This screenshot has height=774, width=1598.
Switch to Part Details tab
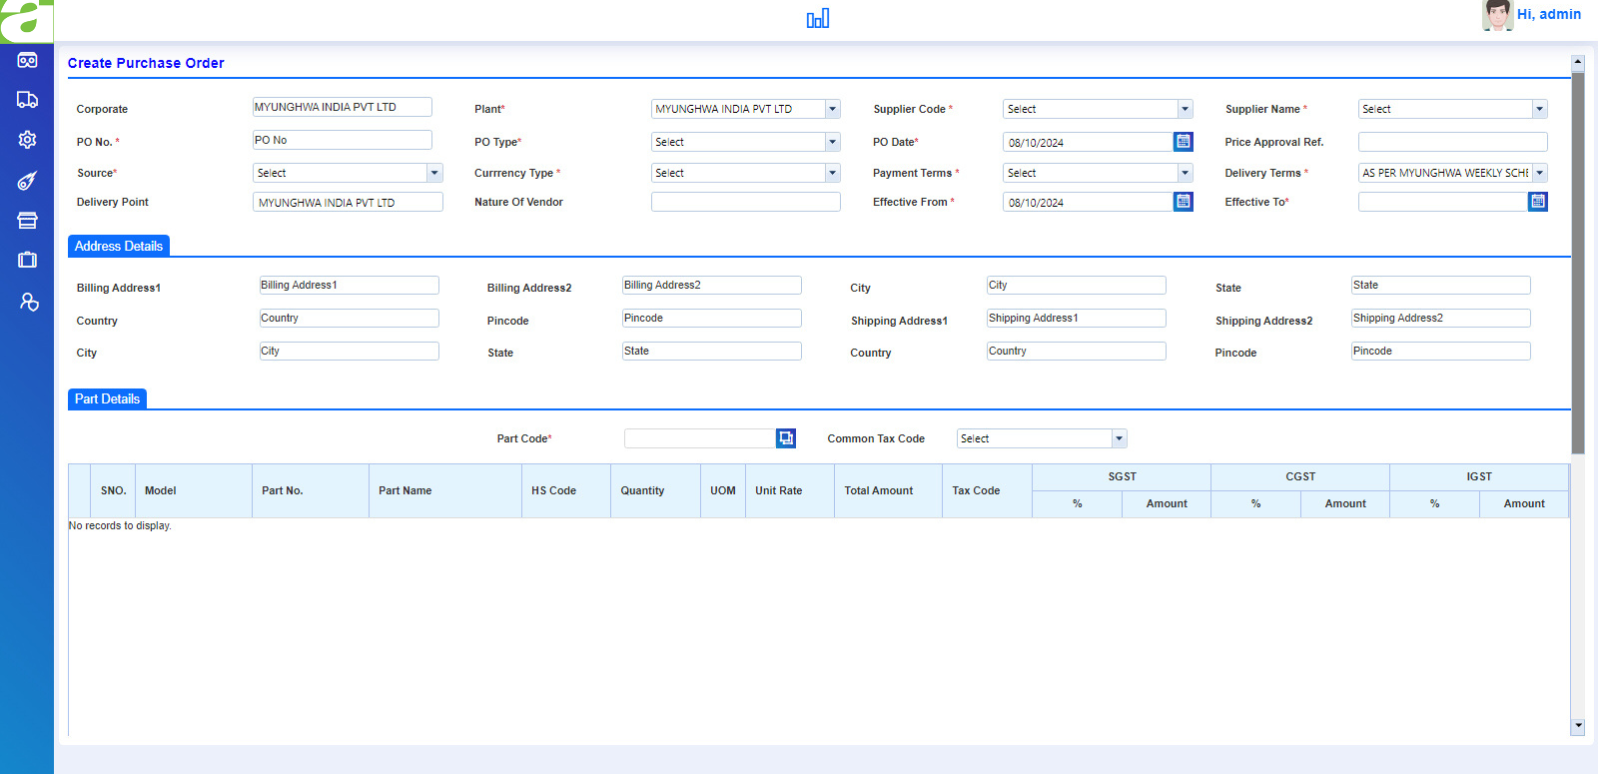click(107, 399)
